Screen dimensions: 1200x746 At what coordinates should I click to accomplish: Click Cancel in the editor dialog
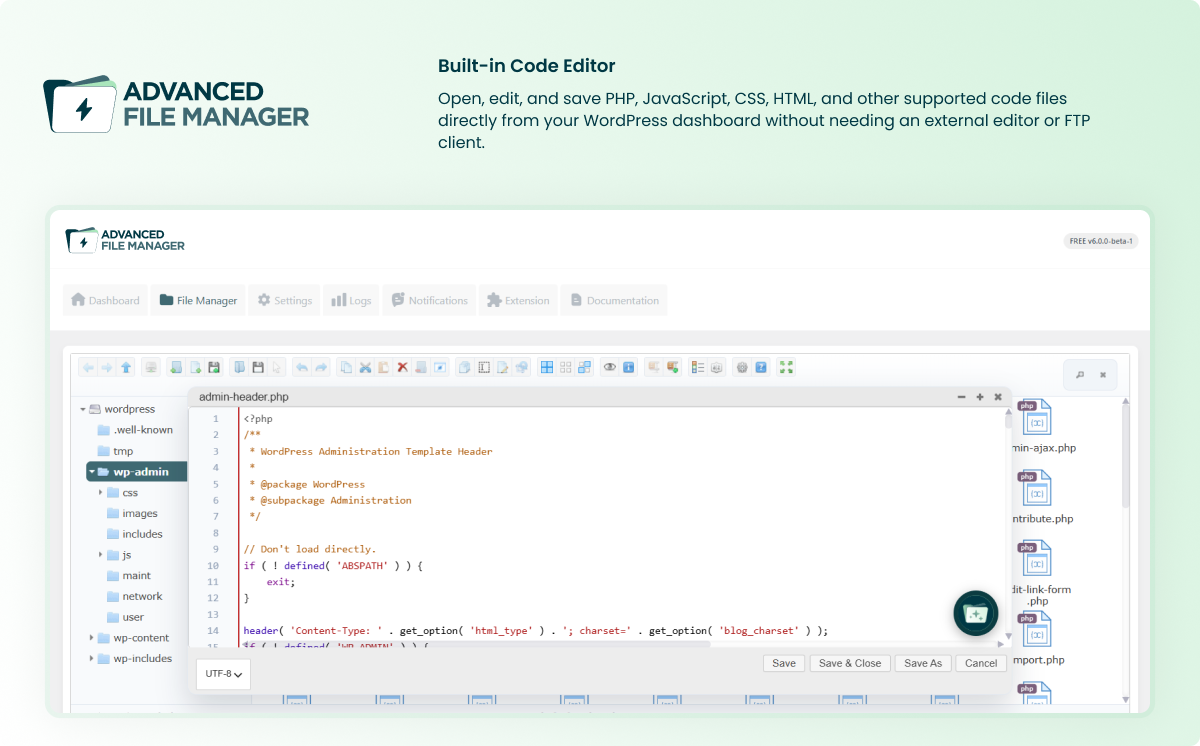pos(981,663)
